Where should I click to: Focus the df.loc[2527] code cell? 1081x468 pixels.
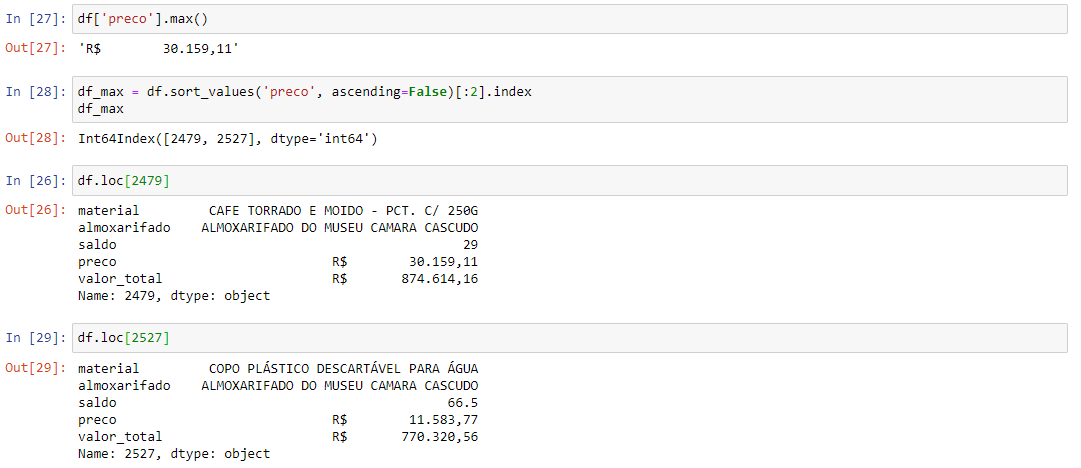[569, 338]
